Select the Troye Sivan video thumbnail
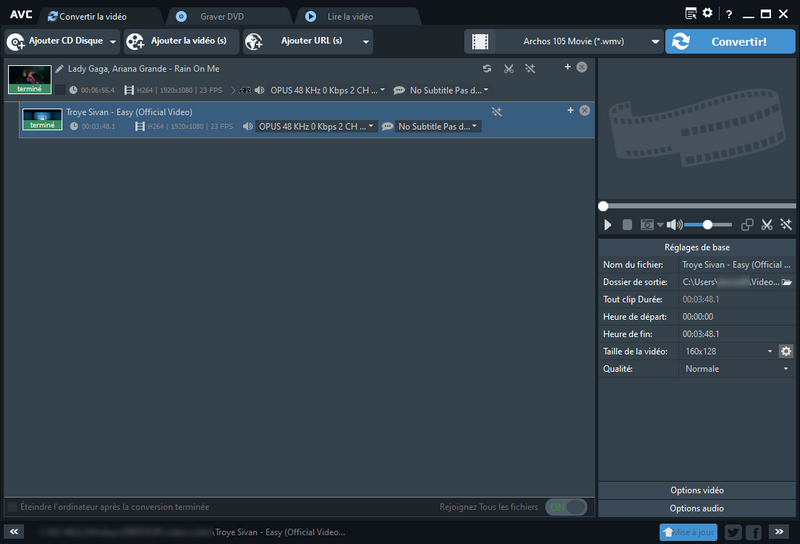 tap(42, 119)
